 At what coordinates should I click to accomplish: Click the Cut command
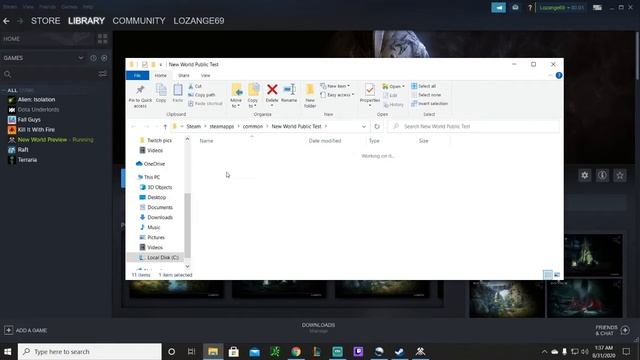click(x=195, y=86)
